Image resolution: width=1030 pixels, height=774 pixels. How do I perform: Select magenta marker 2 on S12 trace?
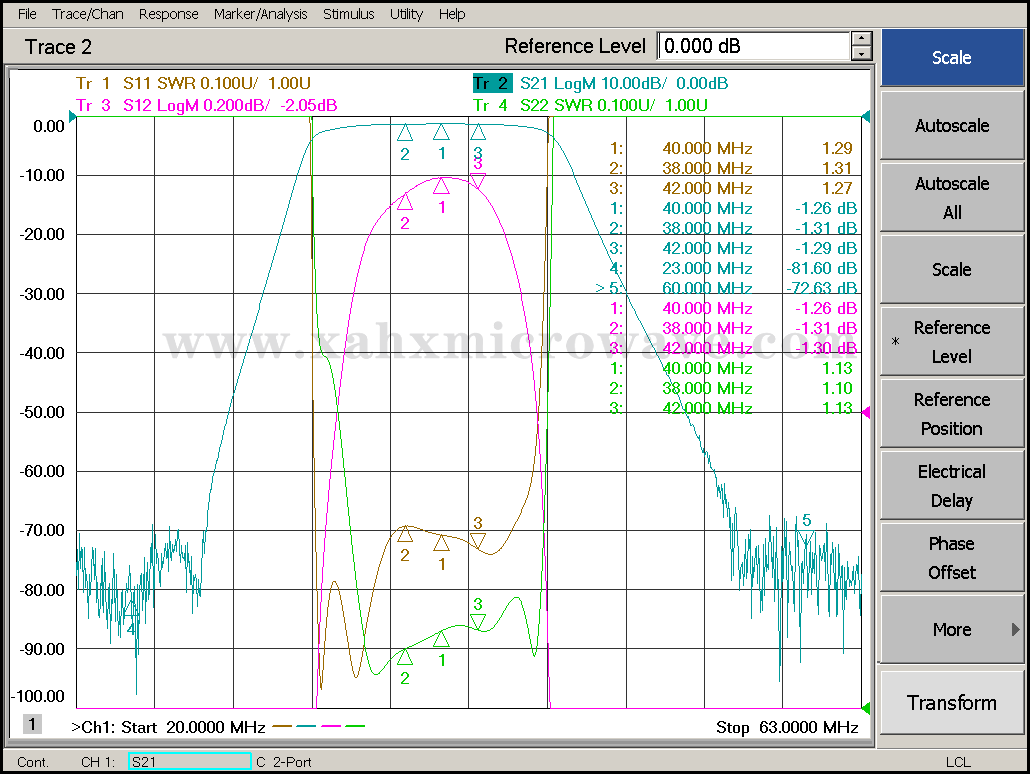(405, 202)
